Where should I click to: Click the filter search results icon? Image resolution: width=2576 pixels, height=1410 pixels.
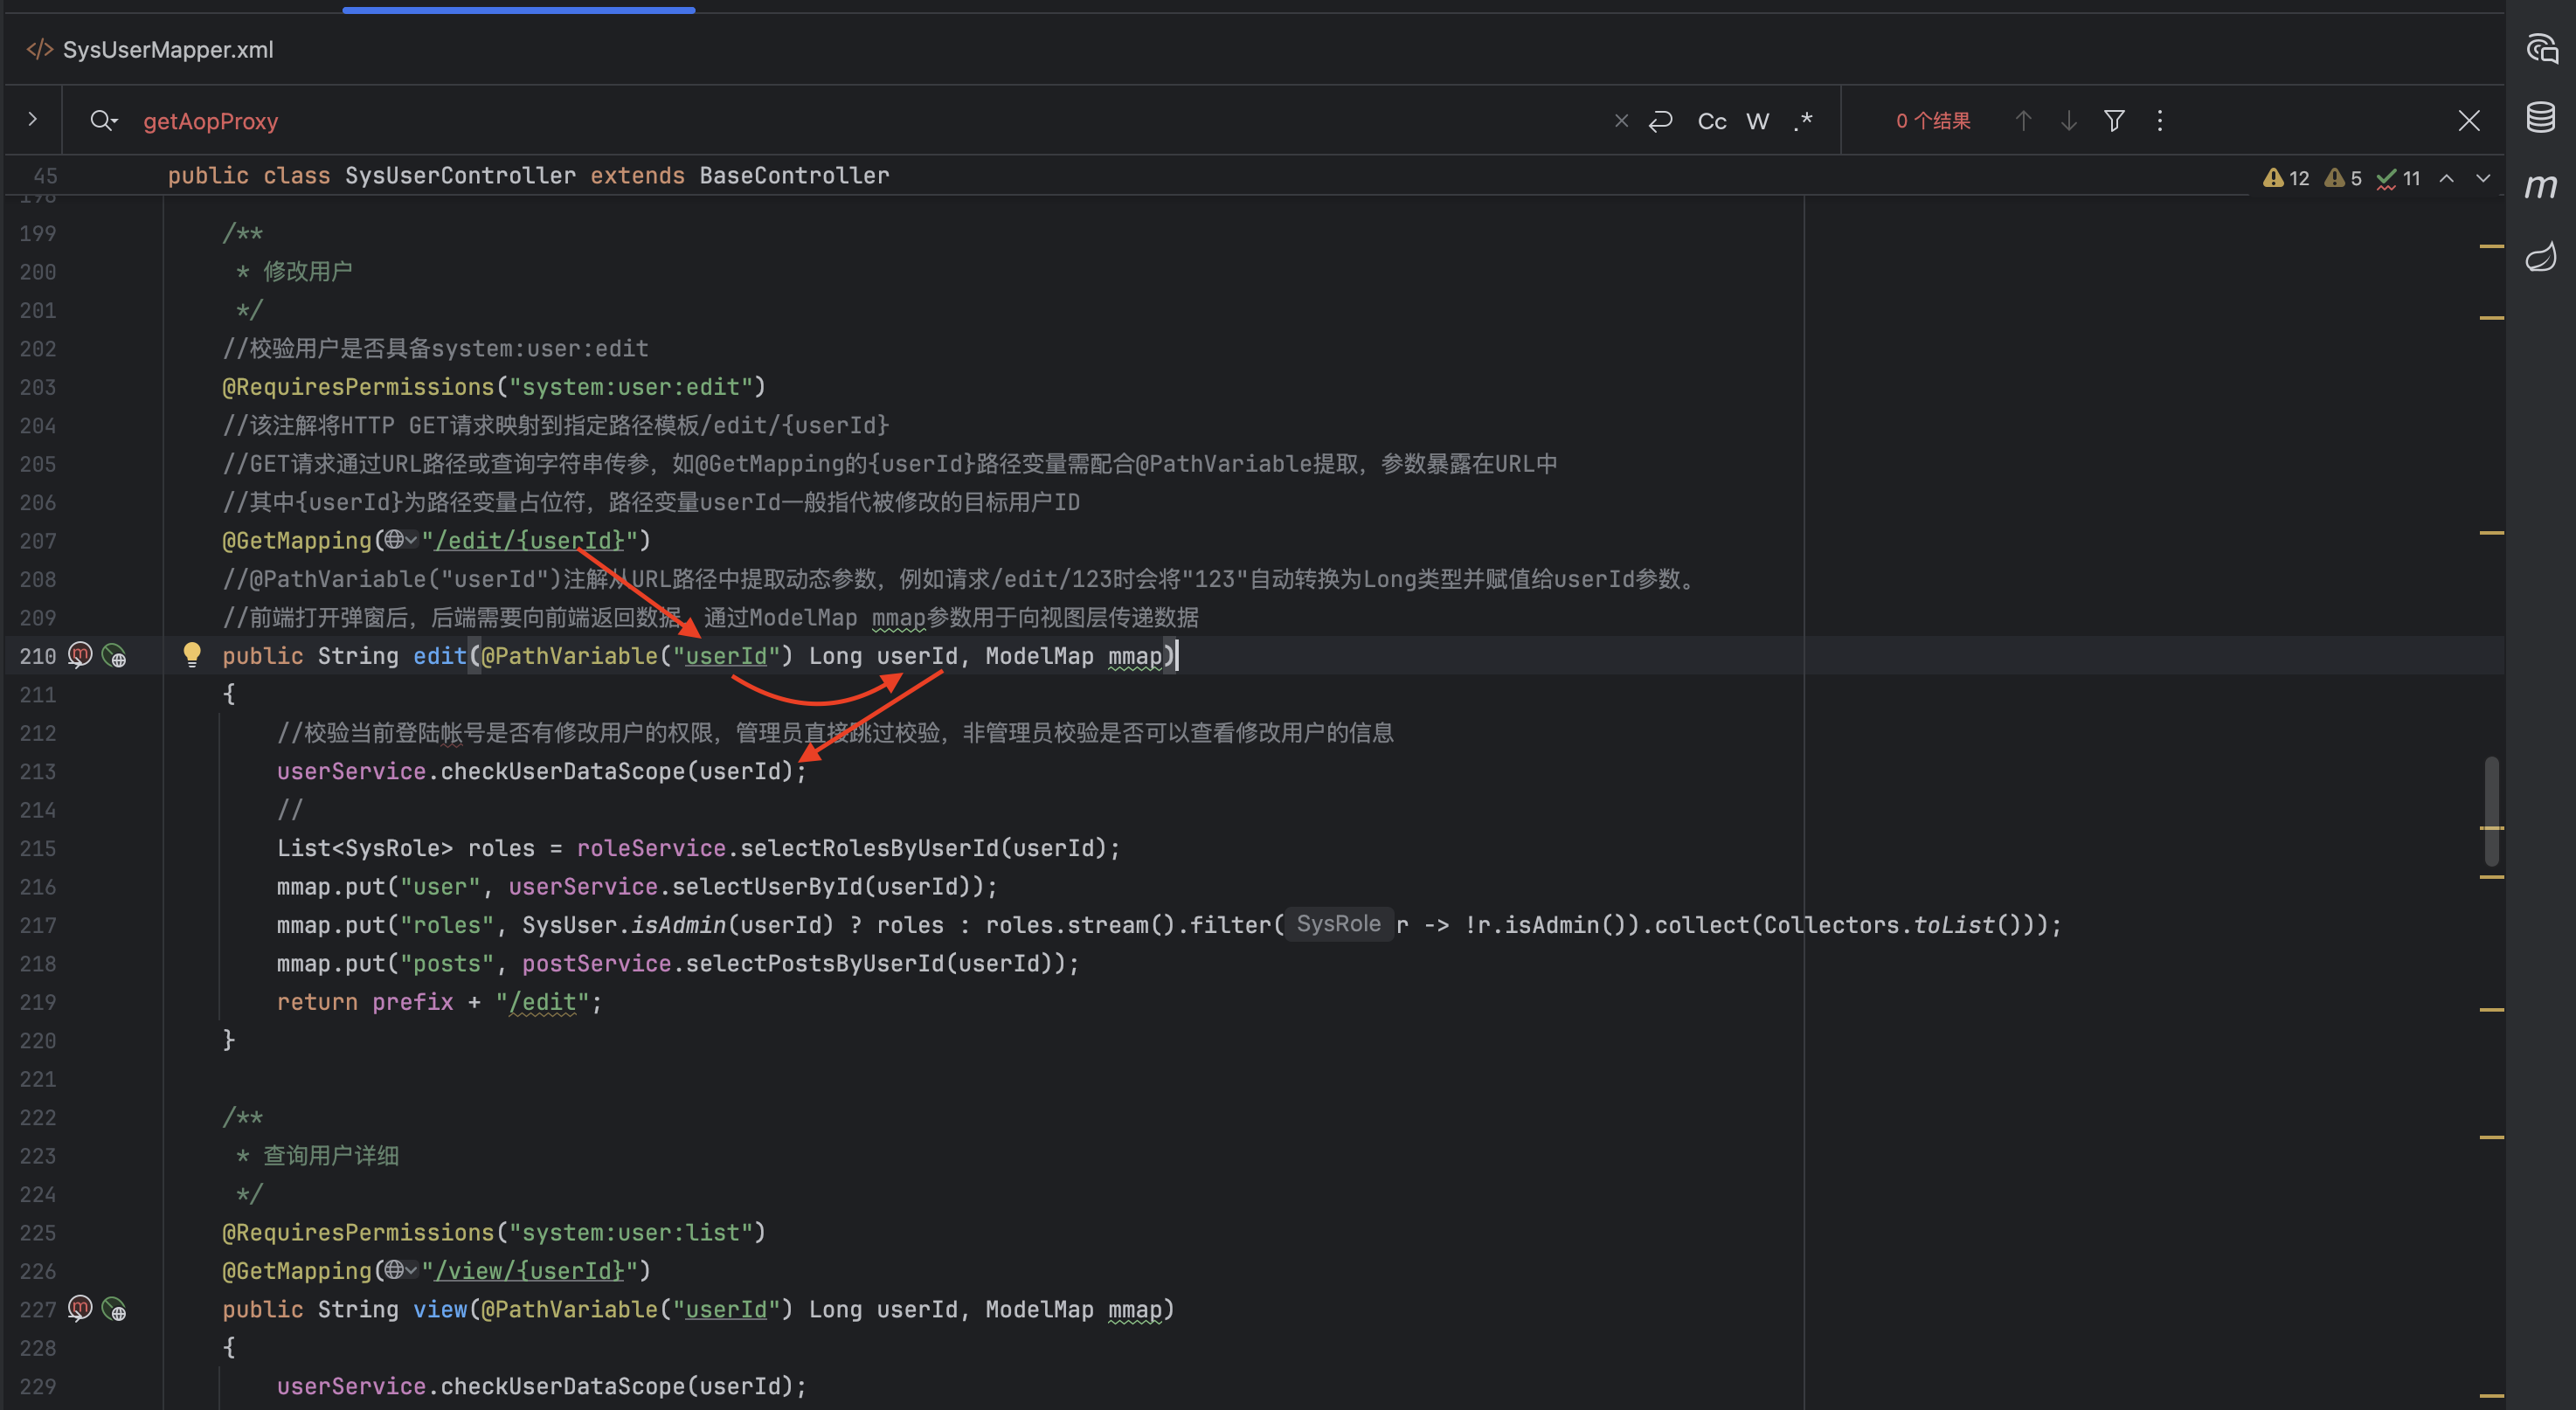[2114, 121]
